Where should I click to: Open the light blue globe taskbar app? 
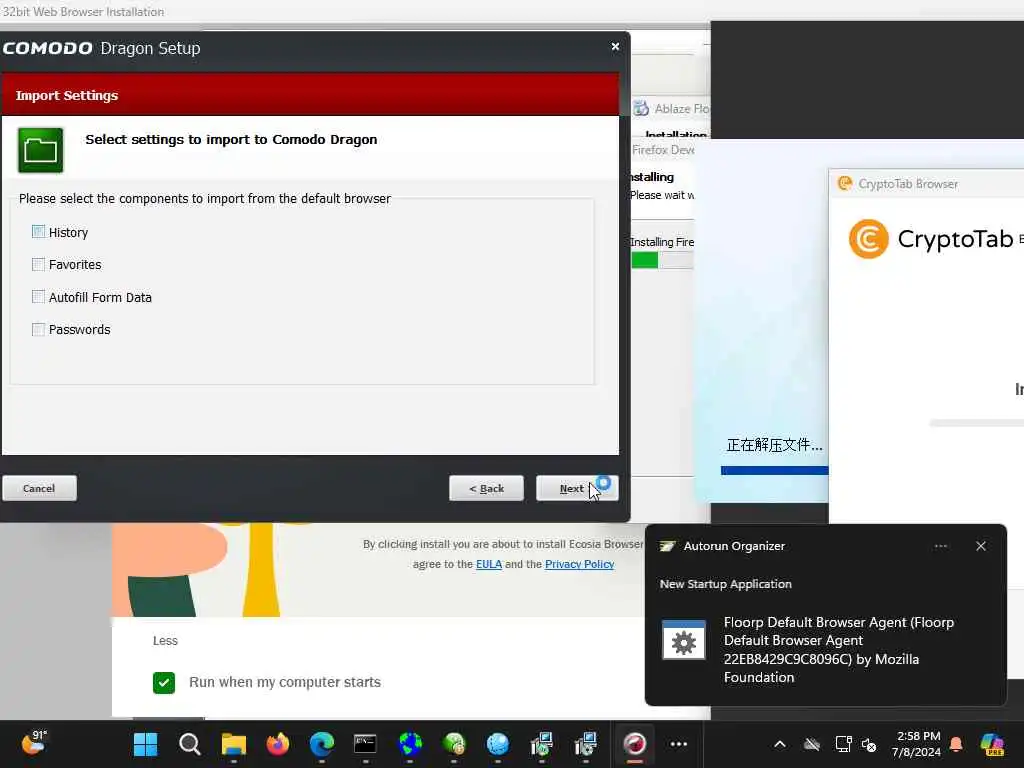(498, 744)
